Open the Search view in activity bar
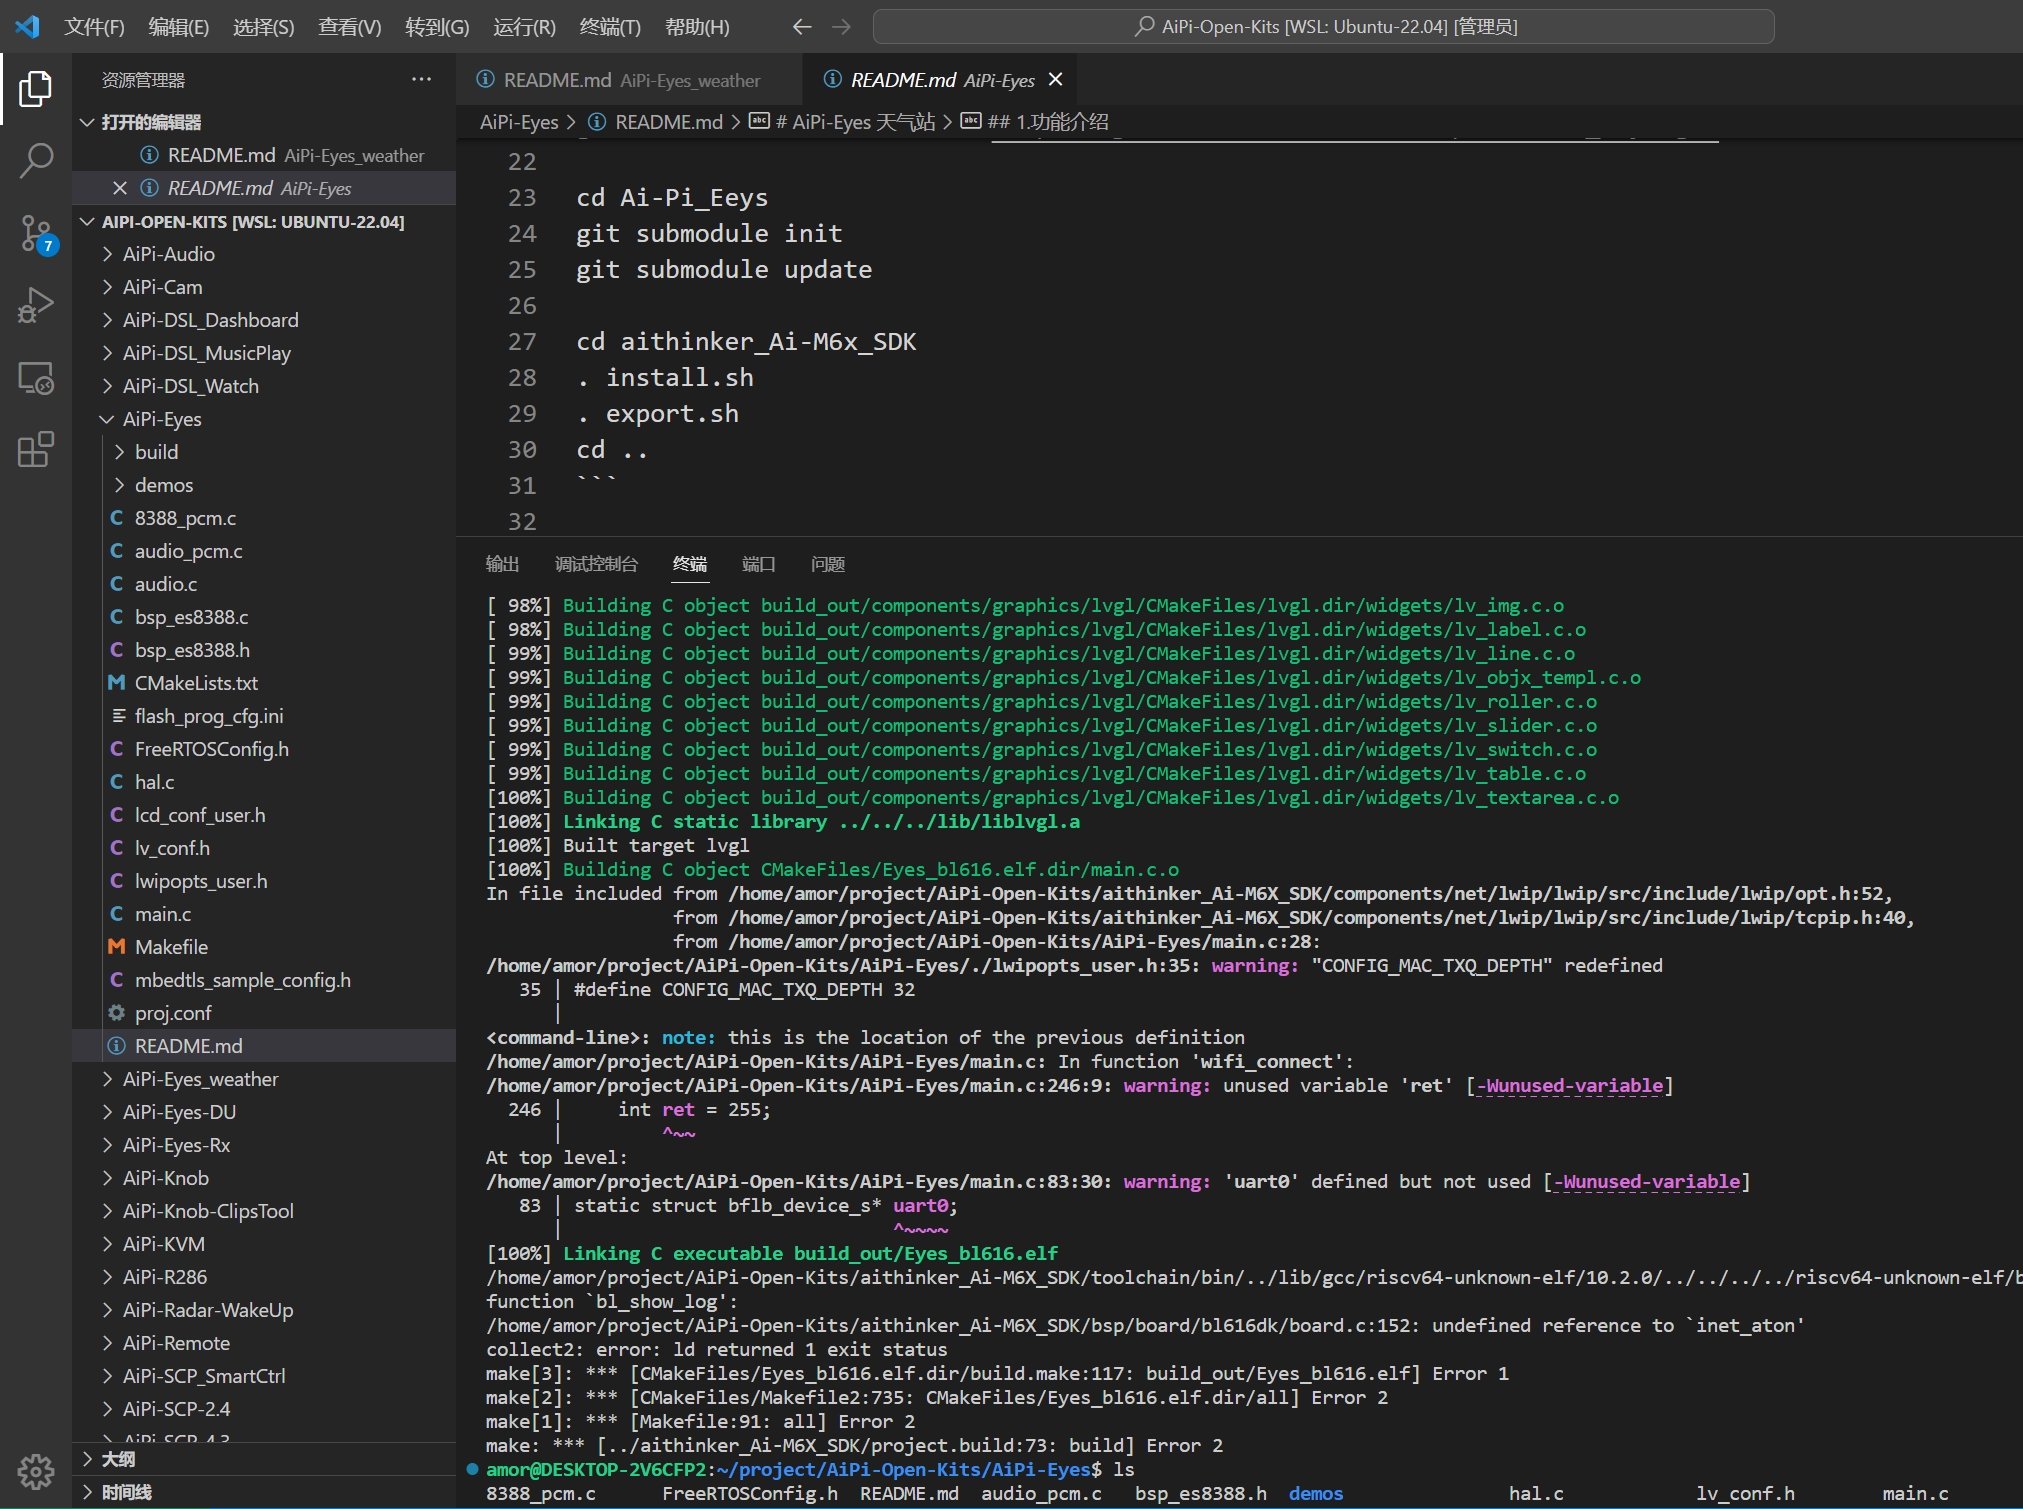2023x1509 pixels. 36,160
